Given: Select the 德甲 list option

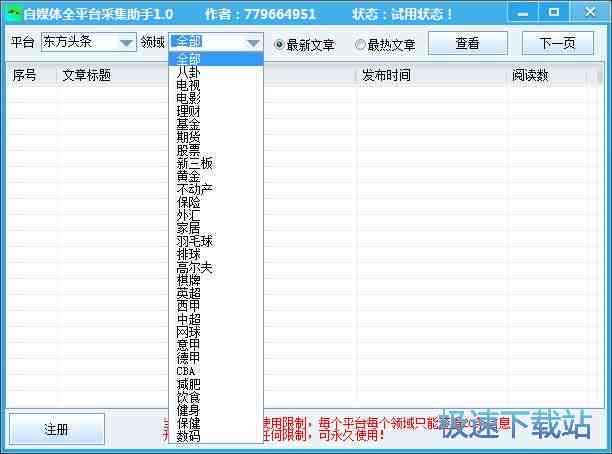Looking at the screenshot, I should tap(216, 358).
